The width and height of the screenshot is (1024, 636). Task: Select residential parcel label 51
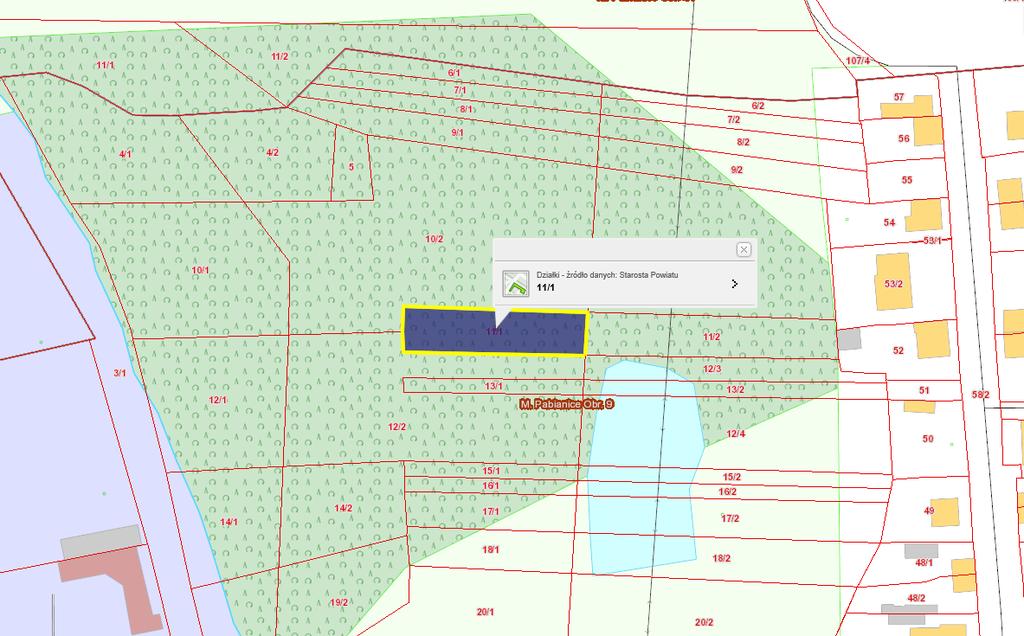[924, 390]
